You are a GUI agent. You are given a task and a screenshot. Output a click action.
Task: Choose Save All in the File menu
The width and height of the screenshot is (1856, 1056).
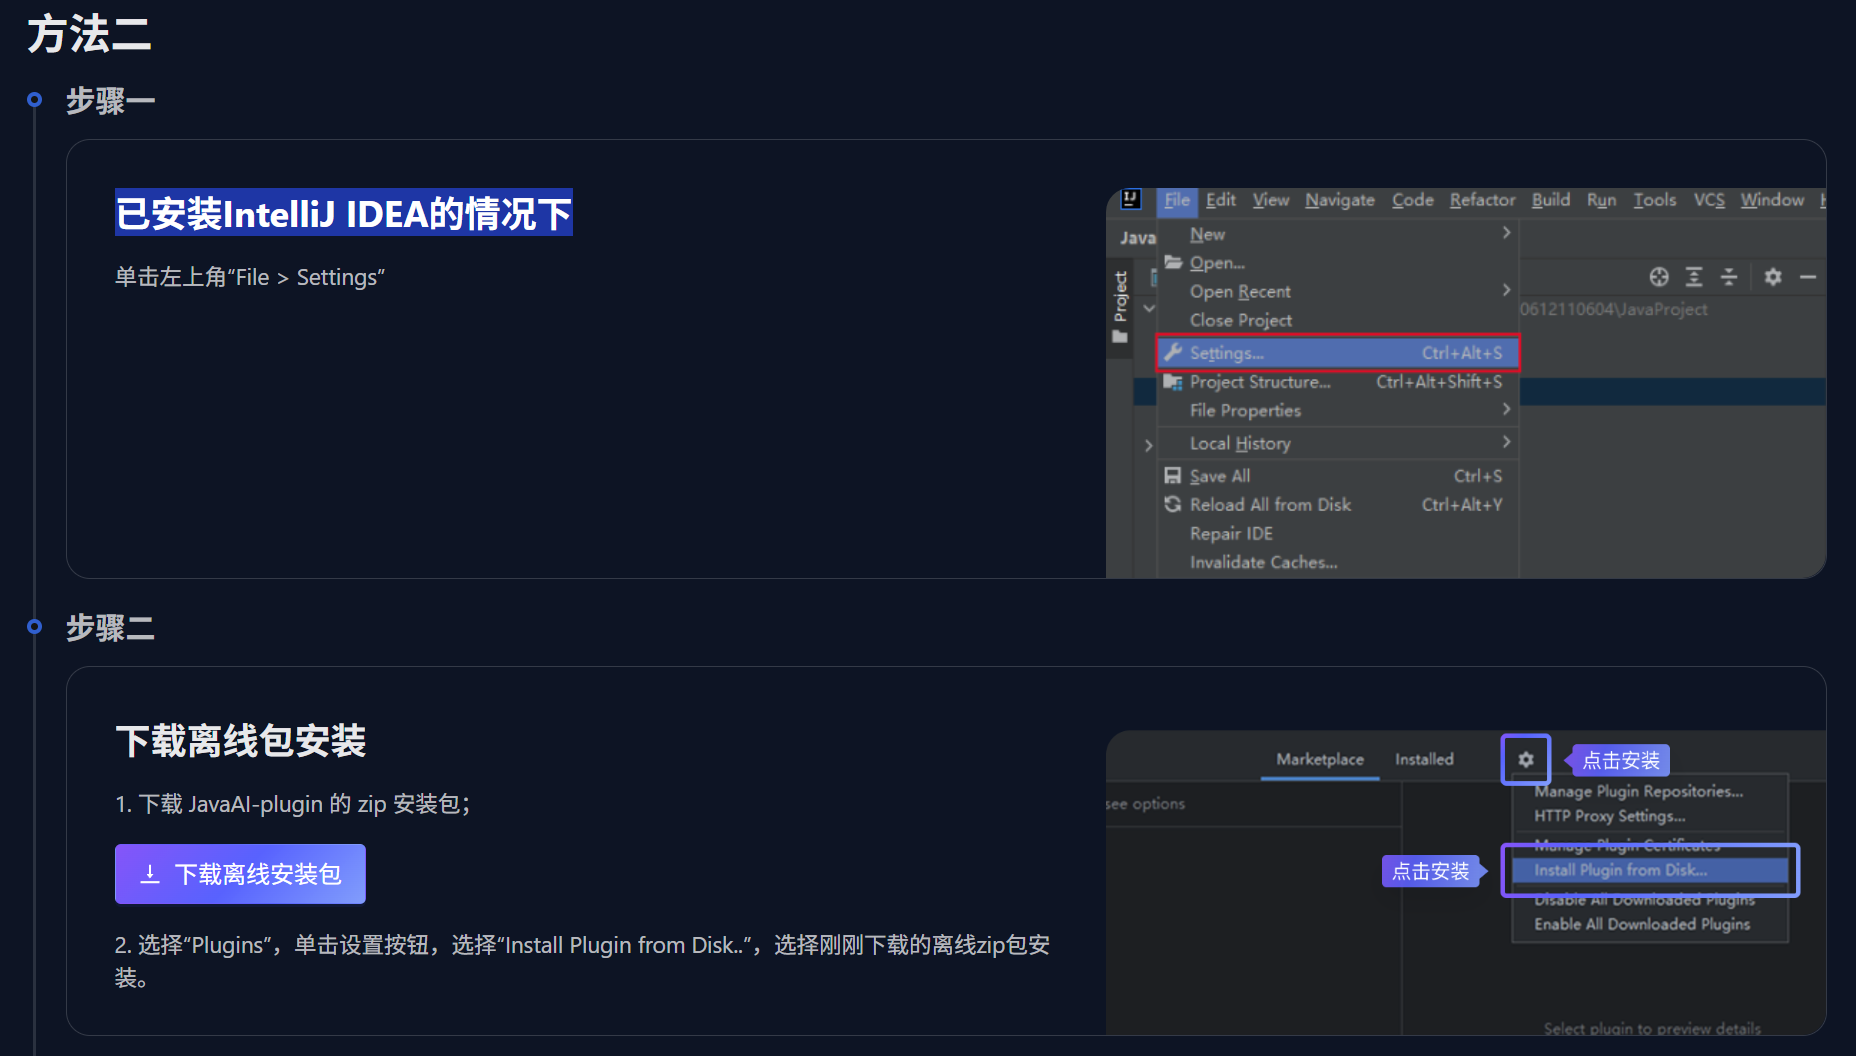point(1338,476)
